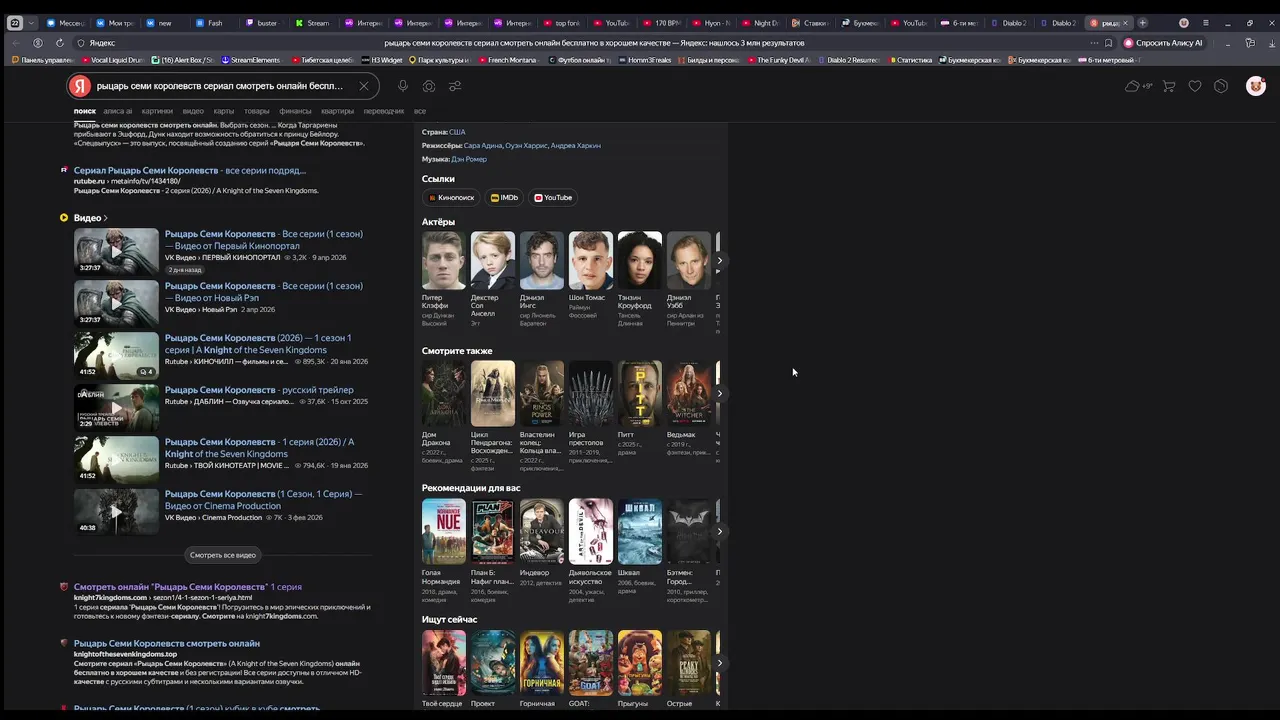
Task: Open French Montana bookmark
Action: coord(512,60)
